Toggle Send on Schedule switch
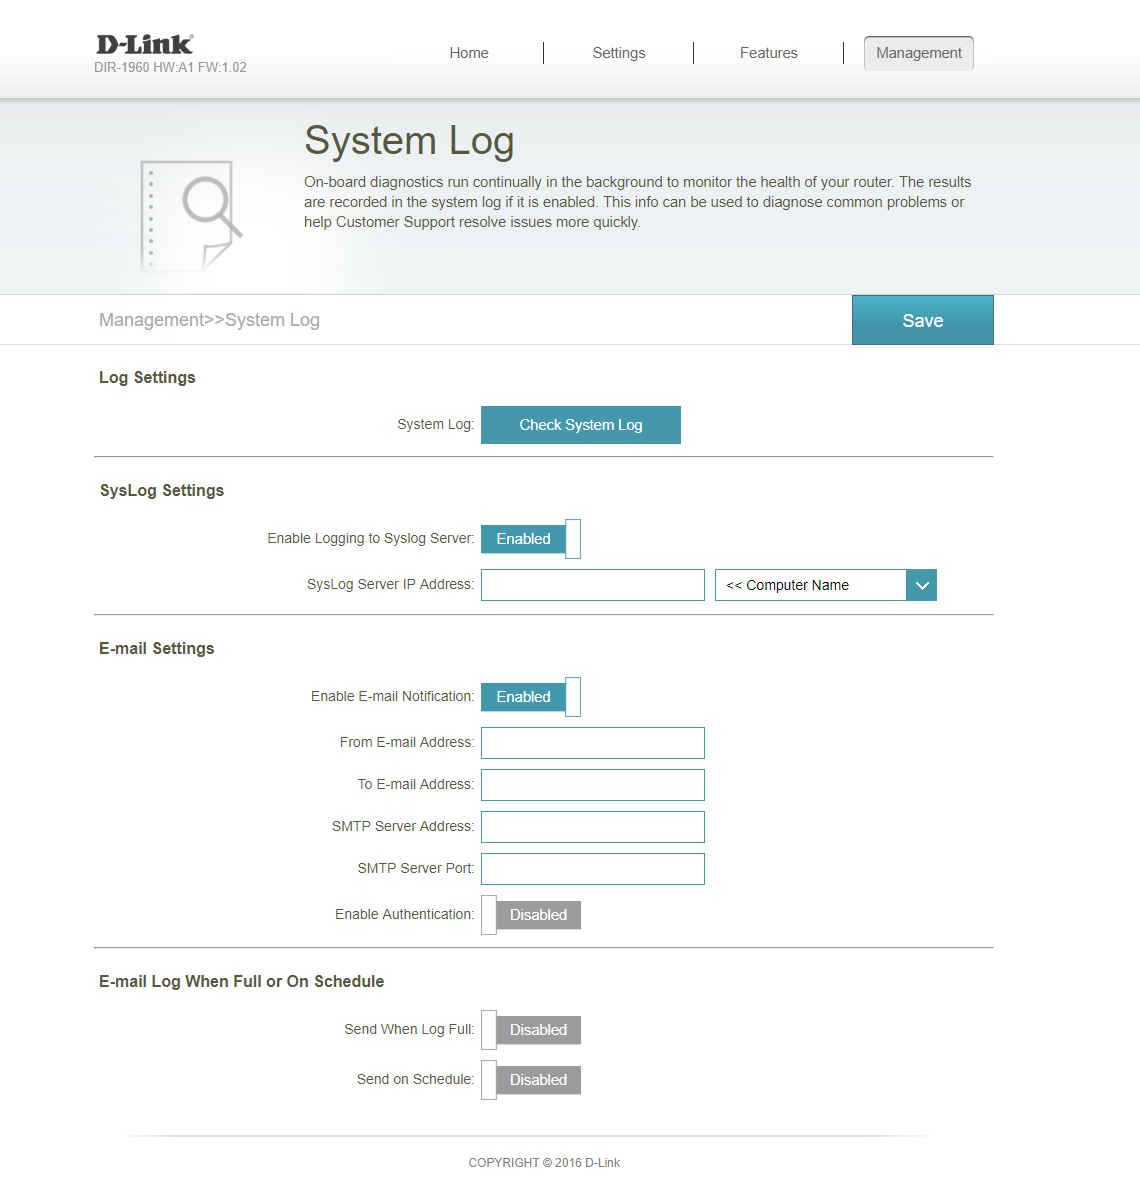1140x1198 pixels. (x=531, y=1080)
